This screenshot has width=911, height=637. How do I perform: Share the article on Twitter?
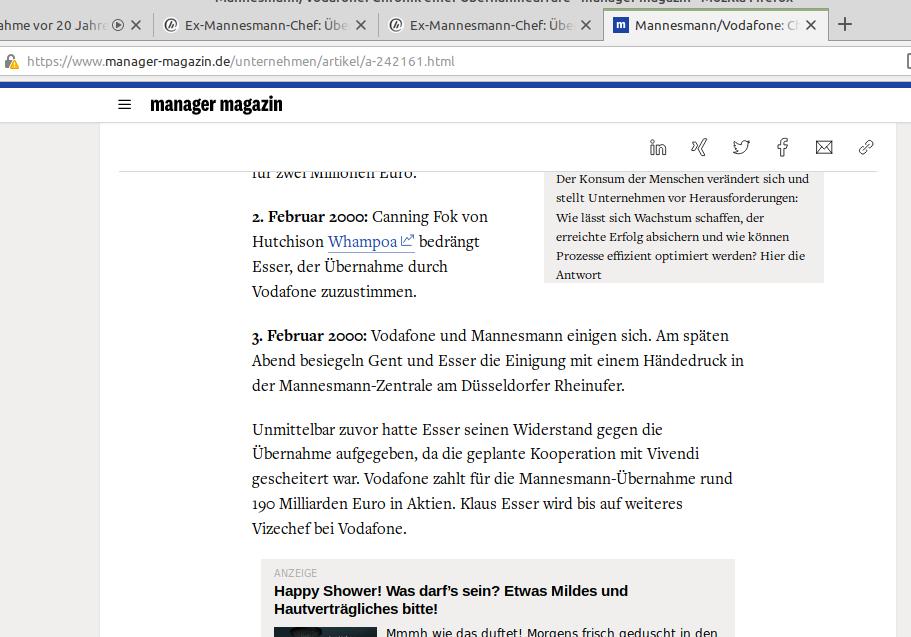pos(741,148)
